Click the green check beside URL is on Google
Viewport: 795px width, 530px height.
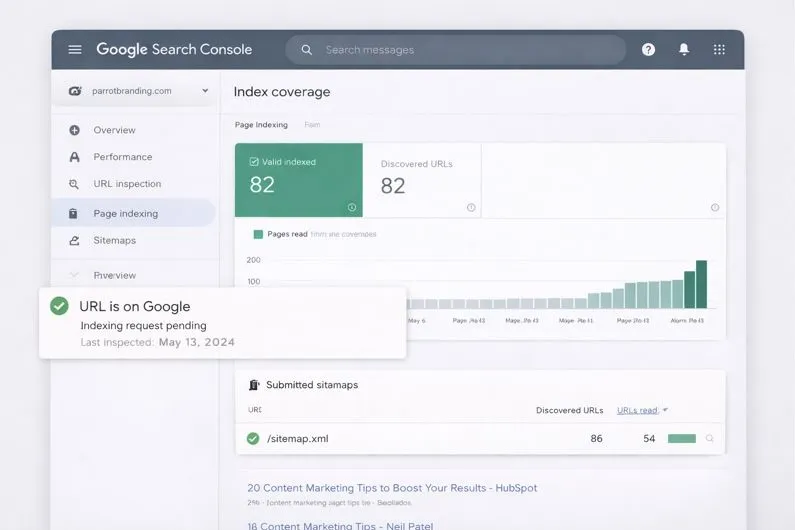coord(59,306)
